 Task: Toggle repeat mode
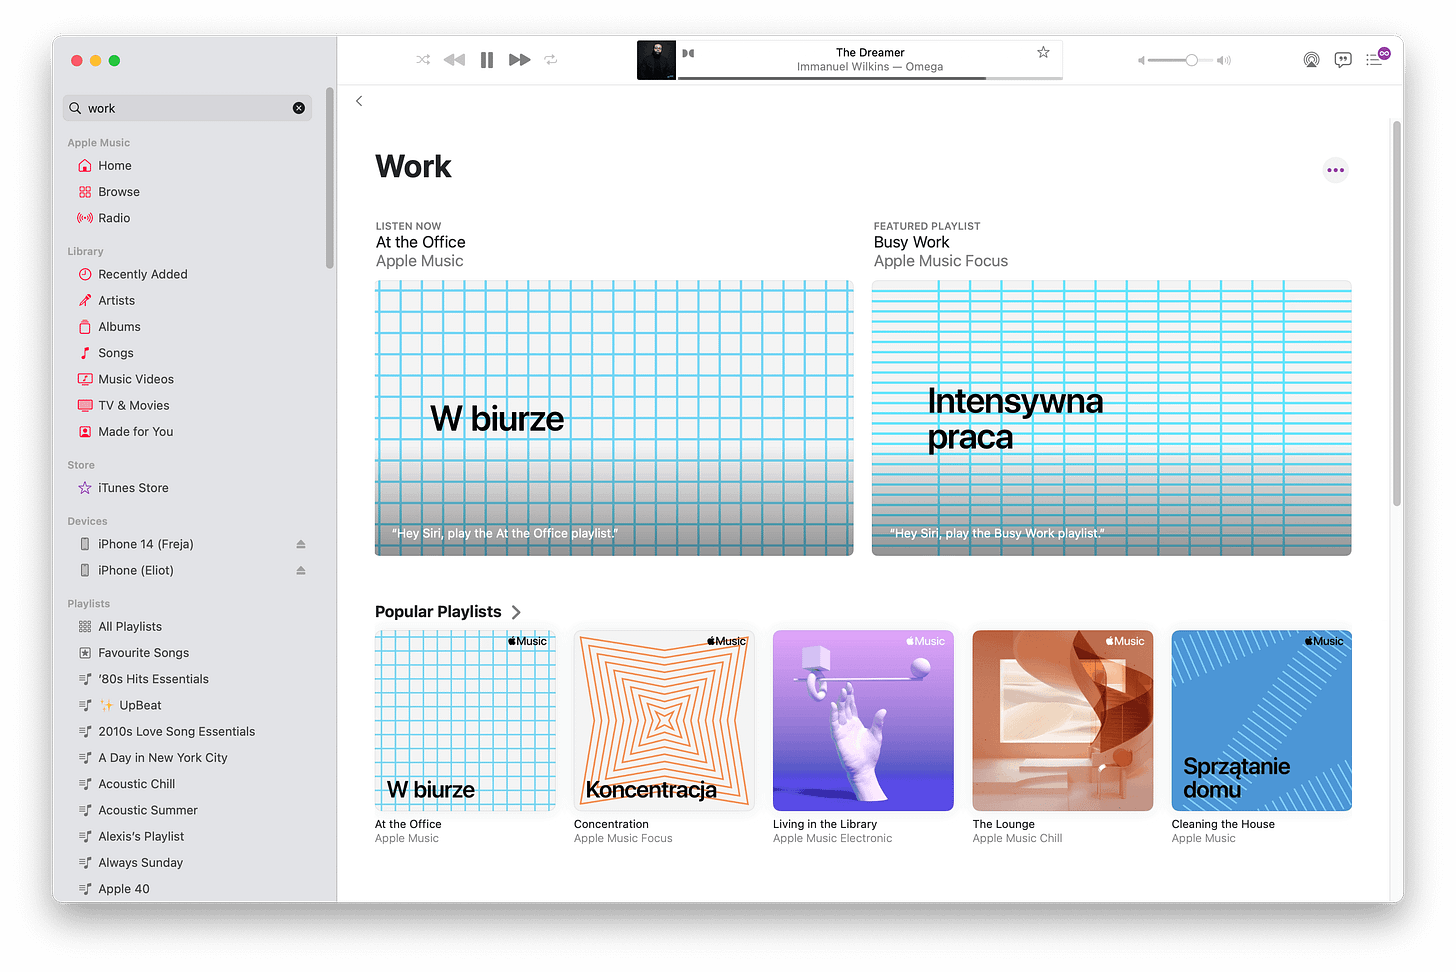[x=551, y=60]
